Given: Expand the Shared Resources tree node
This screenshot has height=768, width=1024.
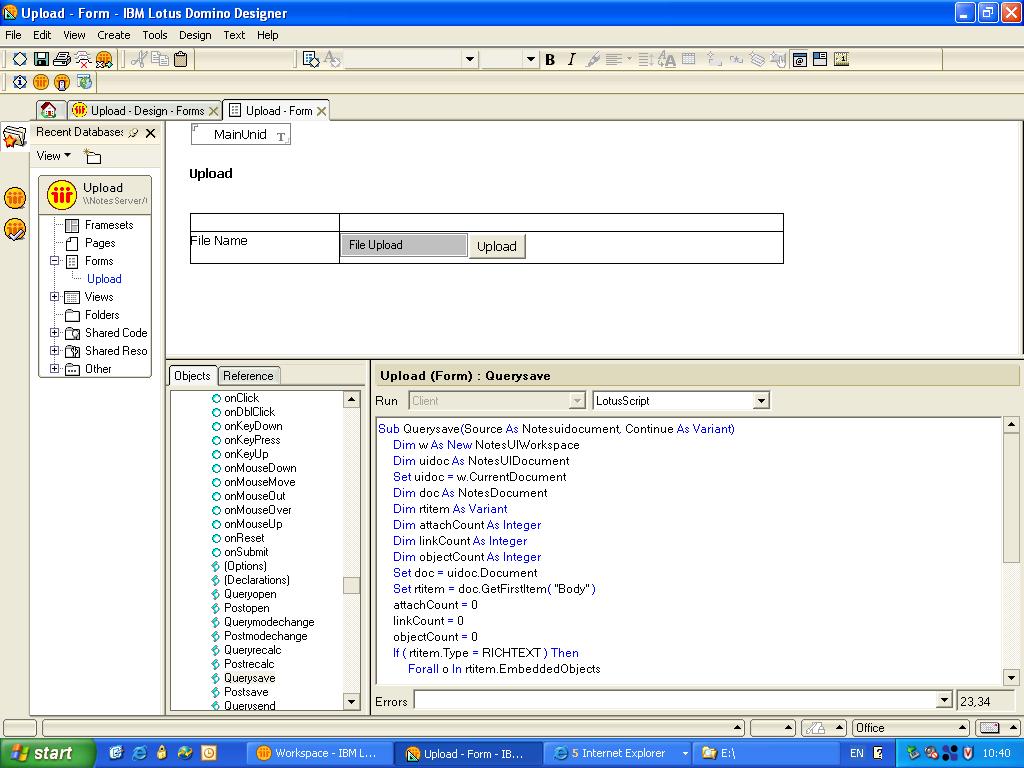Looking at the screenshot, I should 55,351.
